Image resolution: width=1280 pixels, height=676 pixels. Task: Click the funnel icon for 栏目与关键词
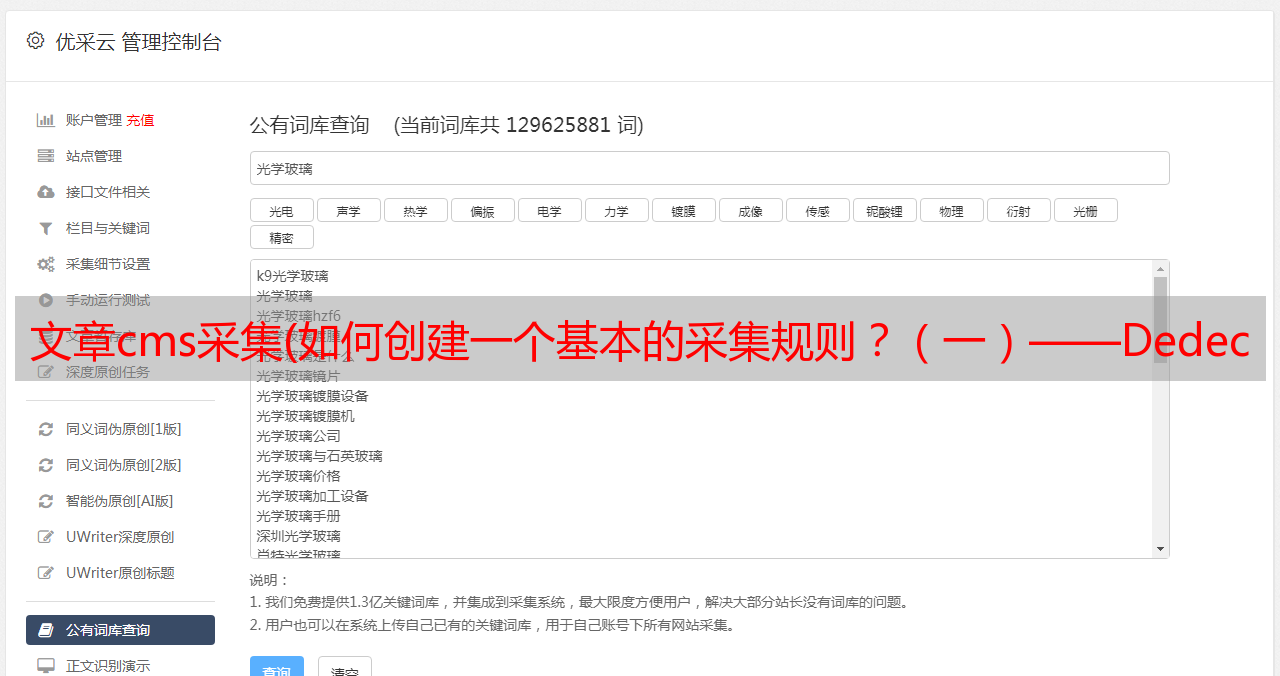pos(46,228)
